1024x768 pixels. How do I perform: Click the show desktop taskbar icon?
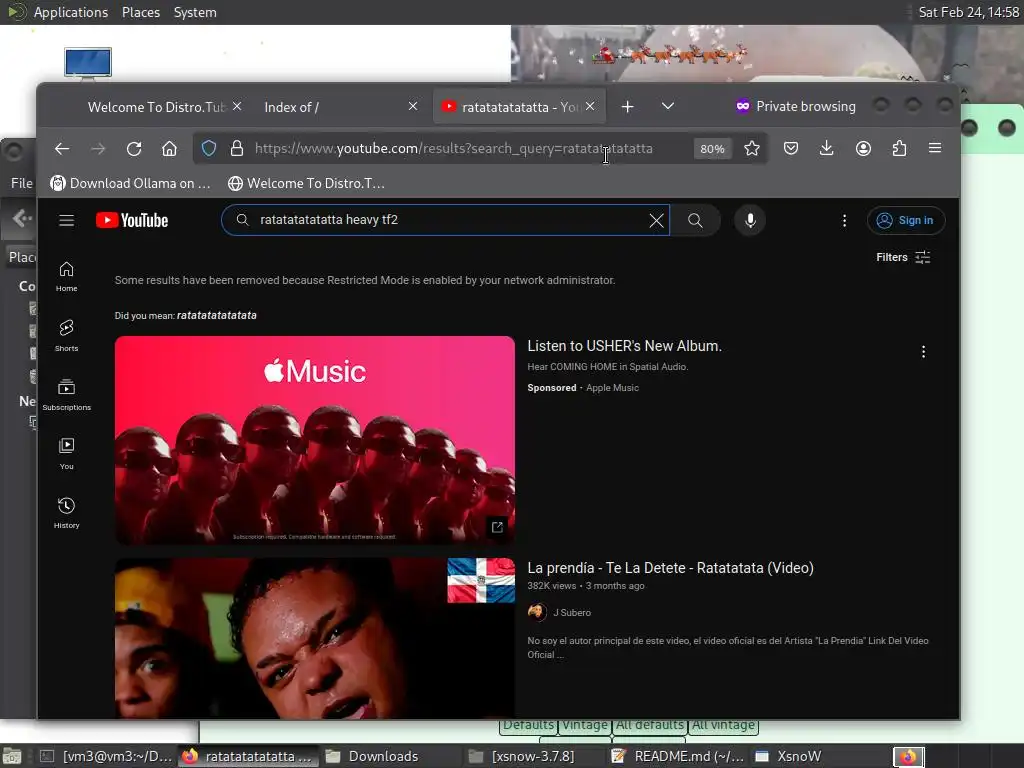click(12, 756)
